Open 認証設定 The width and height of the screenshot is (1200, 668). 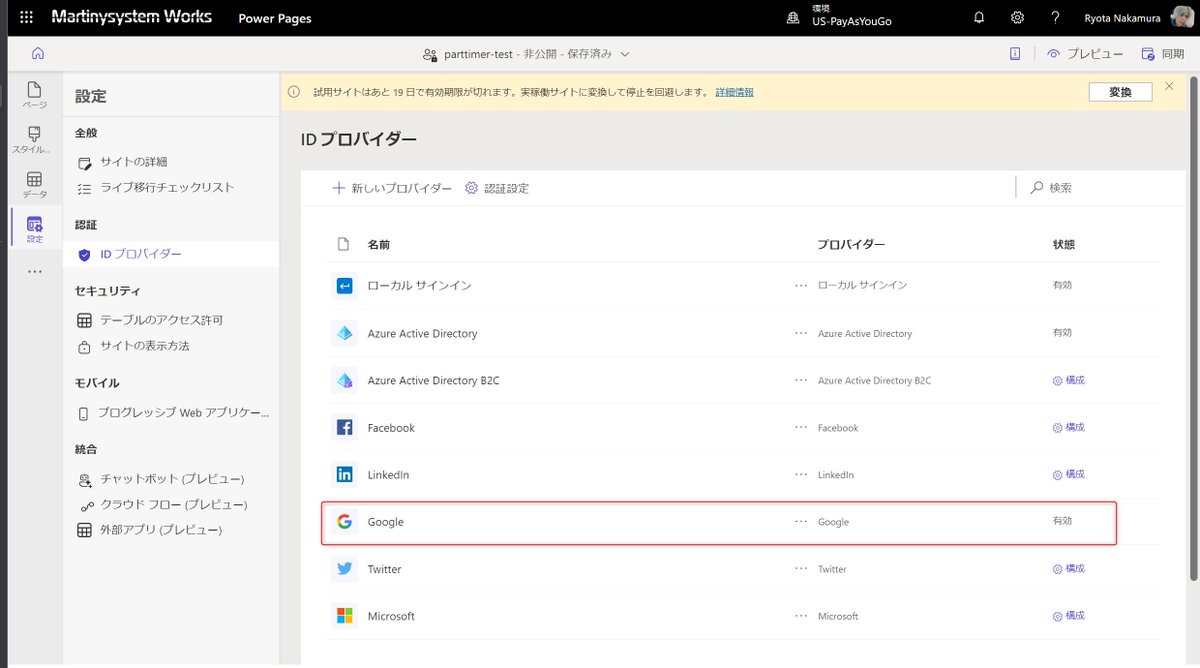(x=497, y=188)
